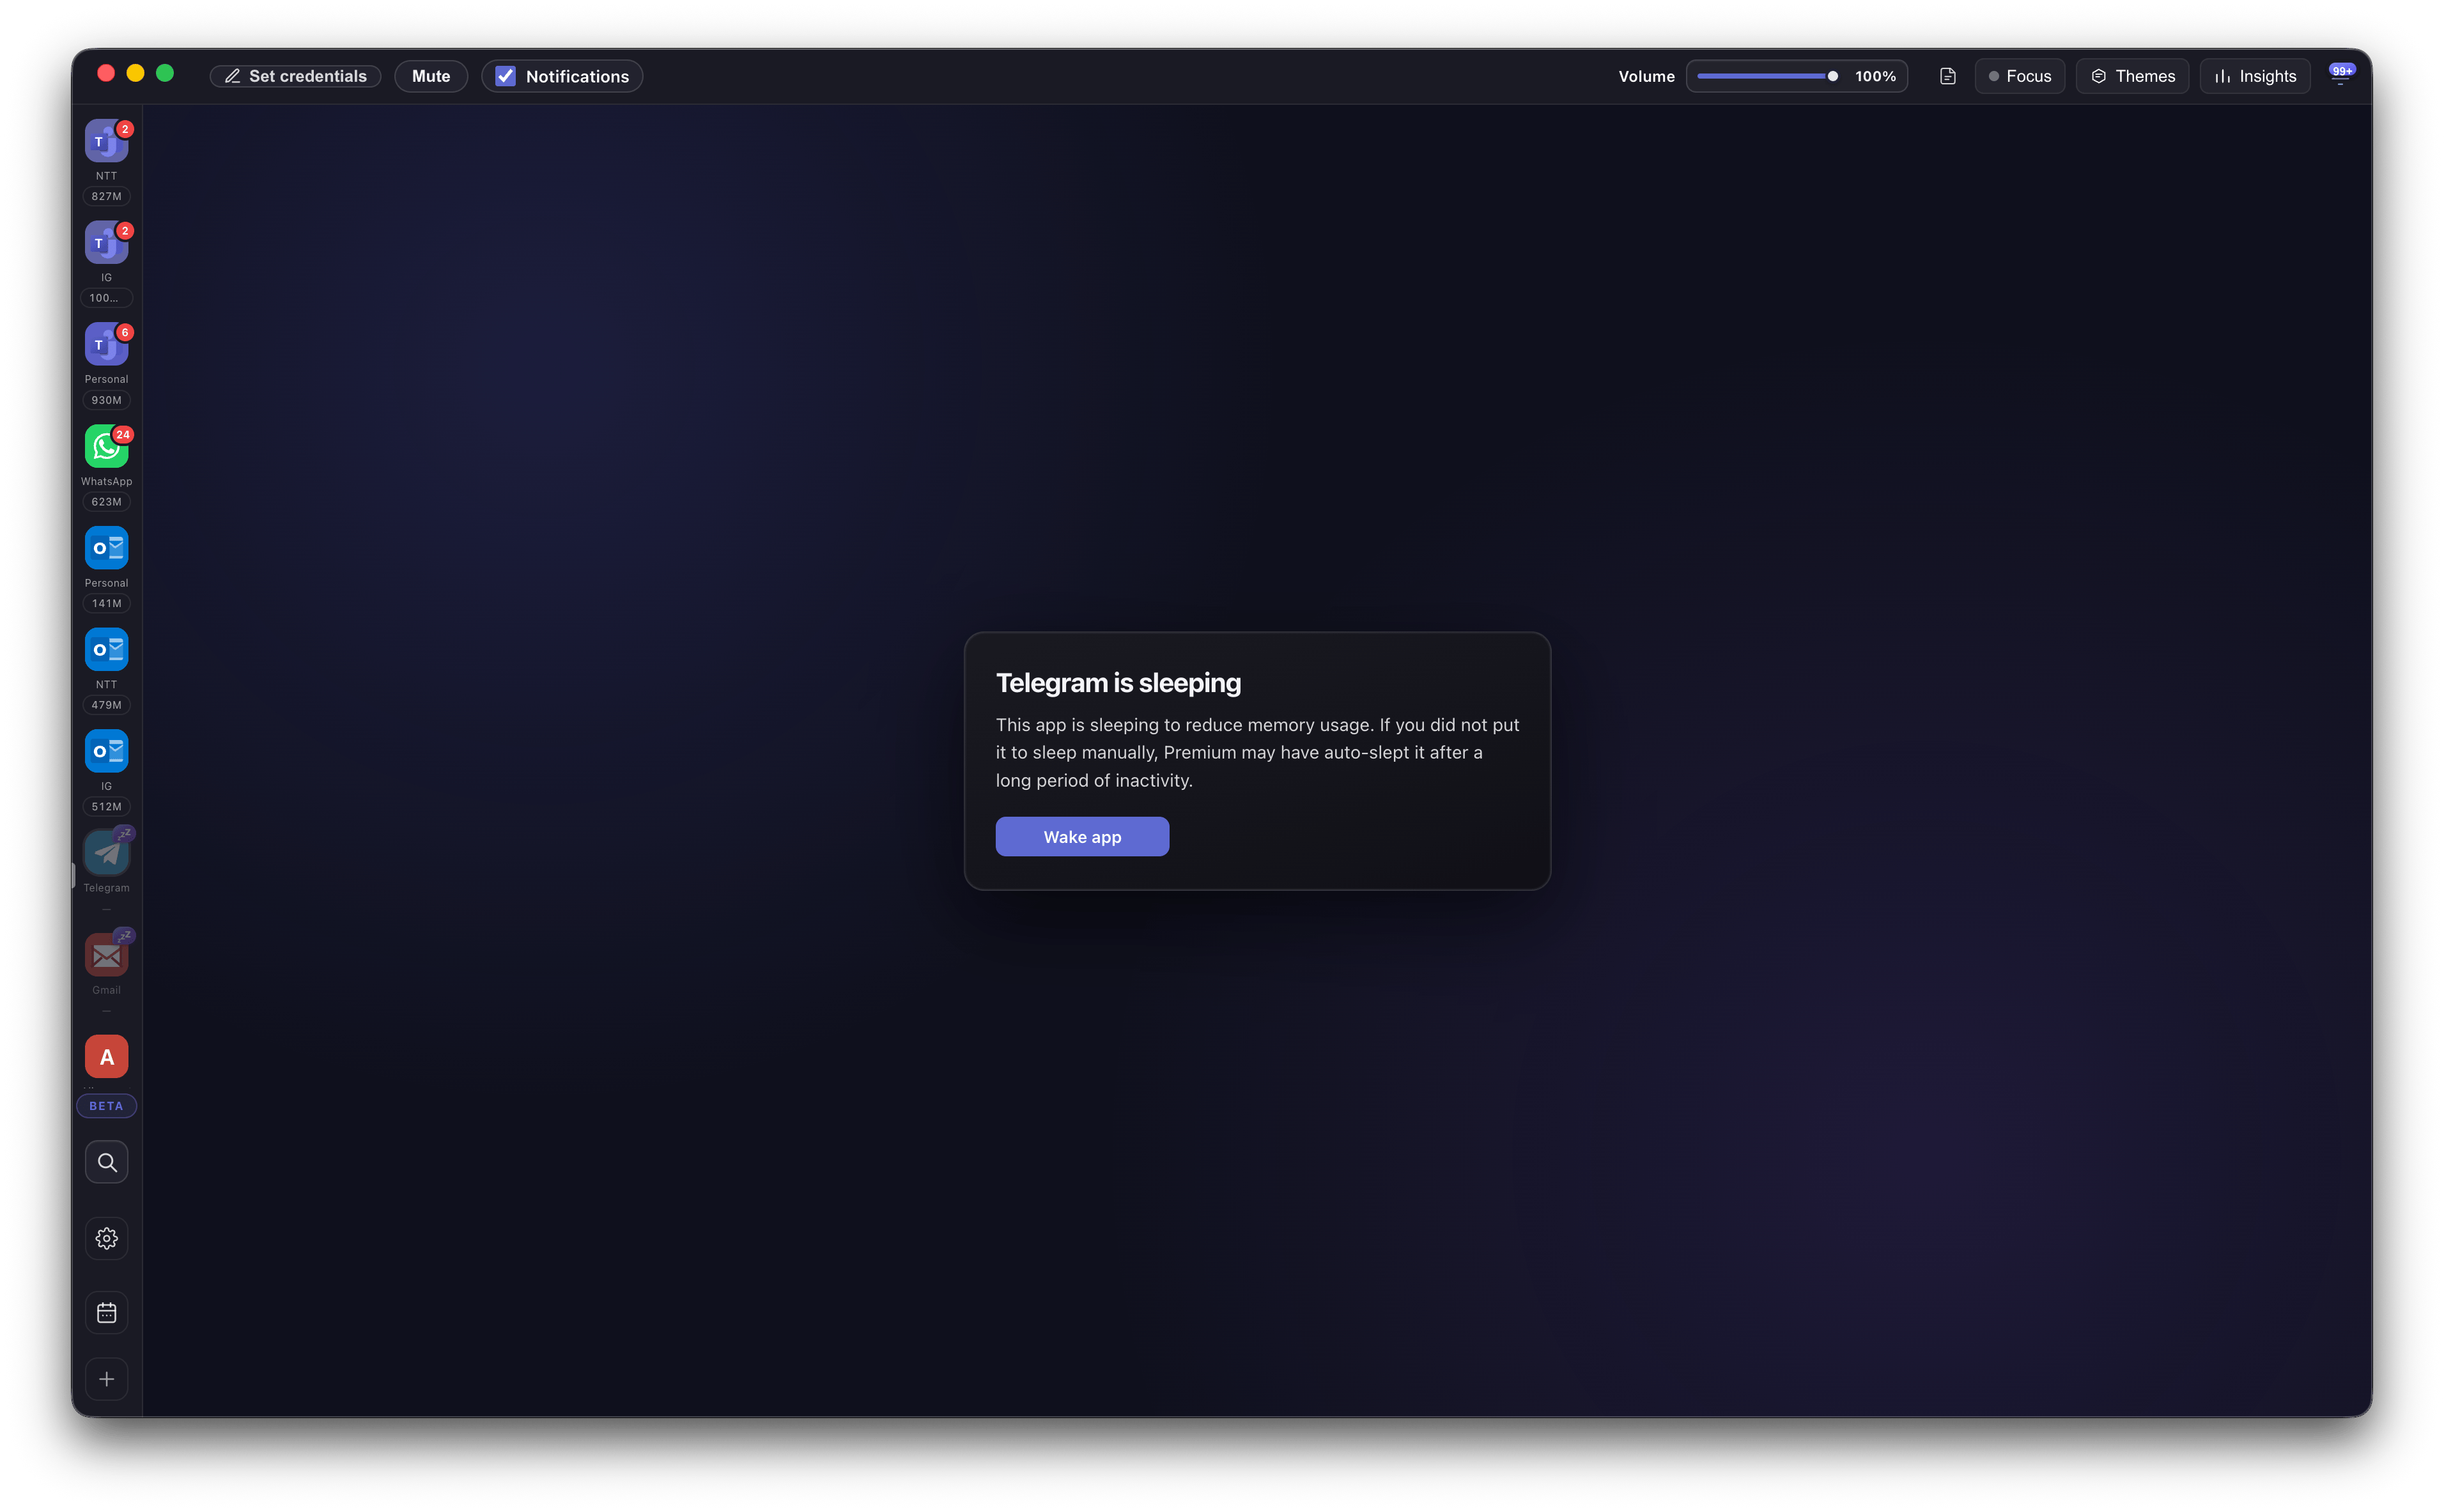Open the document notes icon in toolbar

[x=1947, y=76]
